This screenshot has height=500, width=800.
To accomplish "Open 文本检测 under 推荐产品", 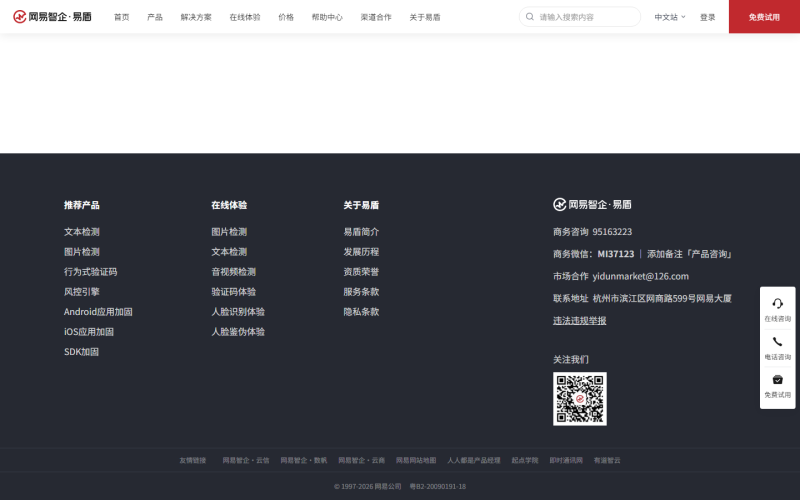I will [x=82, y=232].
